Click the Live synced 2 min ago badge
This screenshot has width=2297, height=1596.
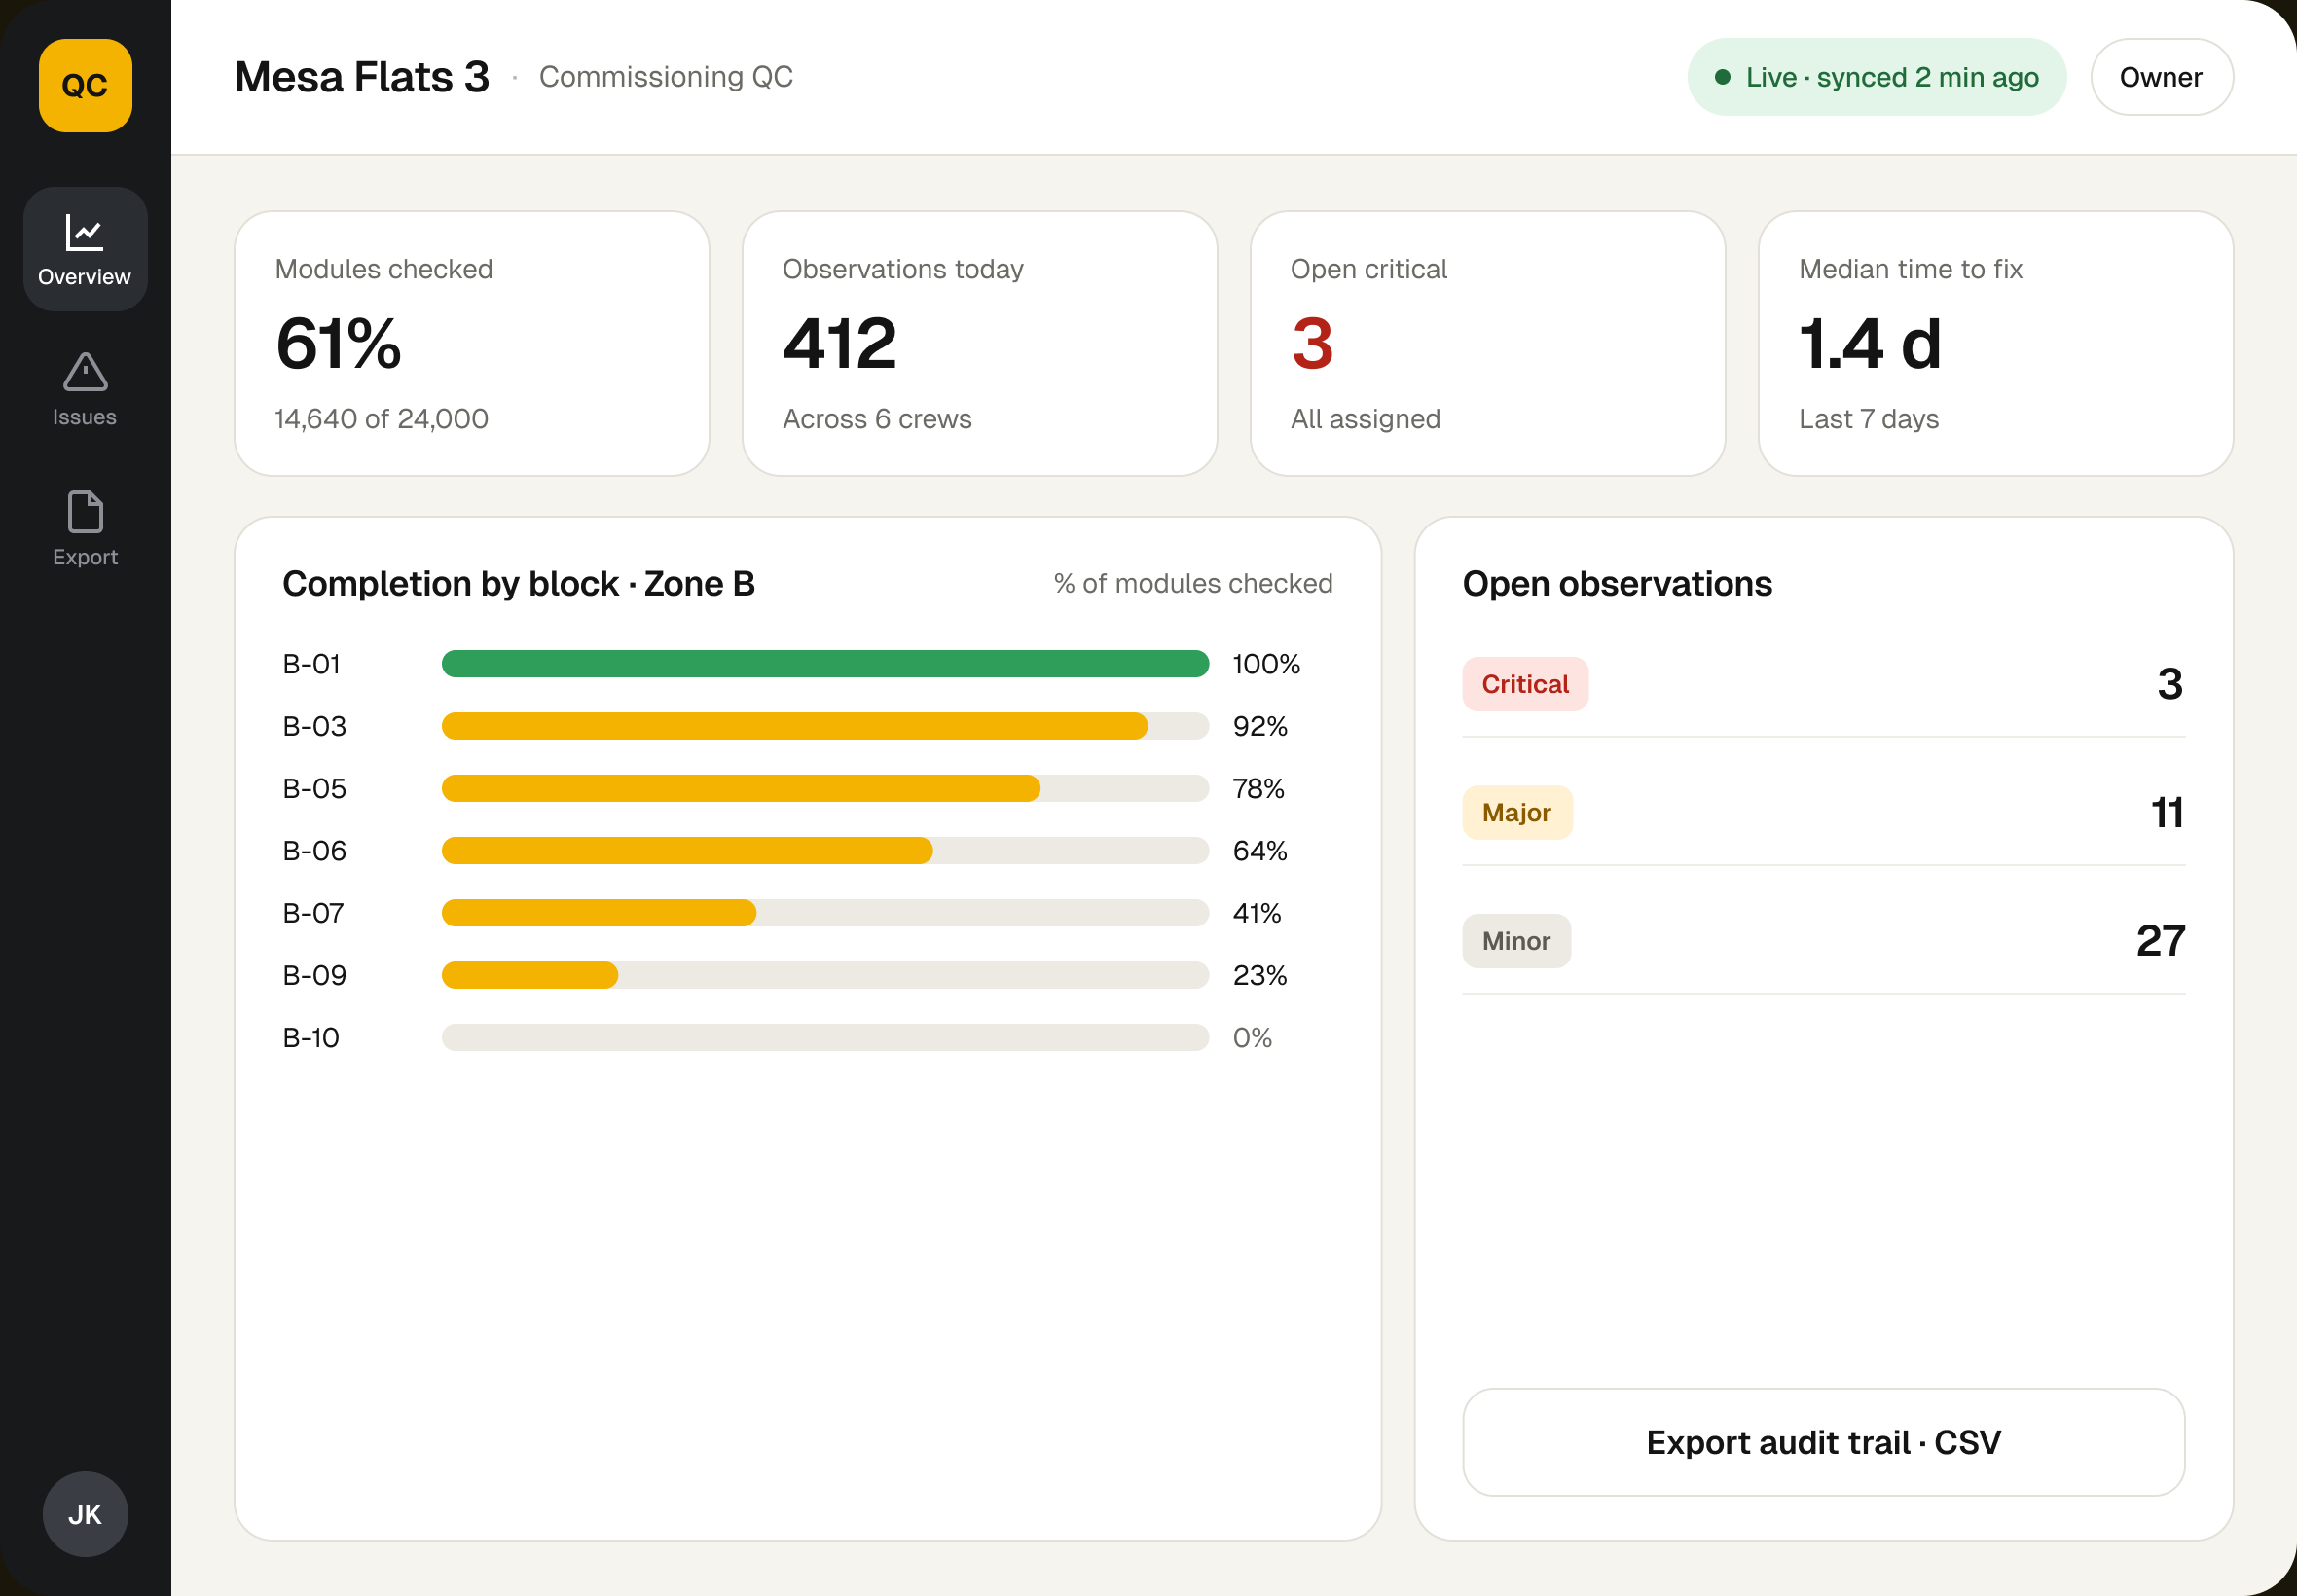[1876, 77]
